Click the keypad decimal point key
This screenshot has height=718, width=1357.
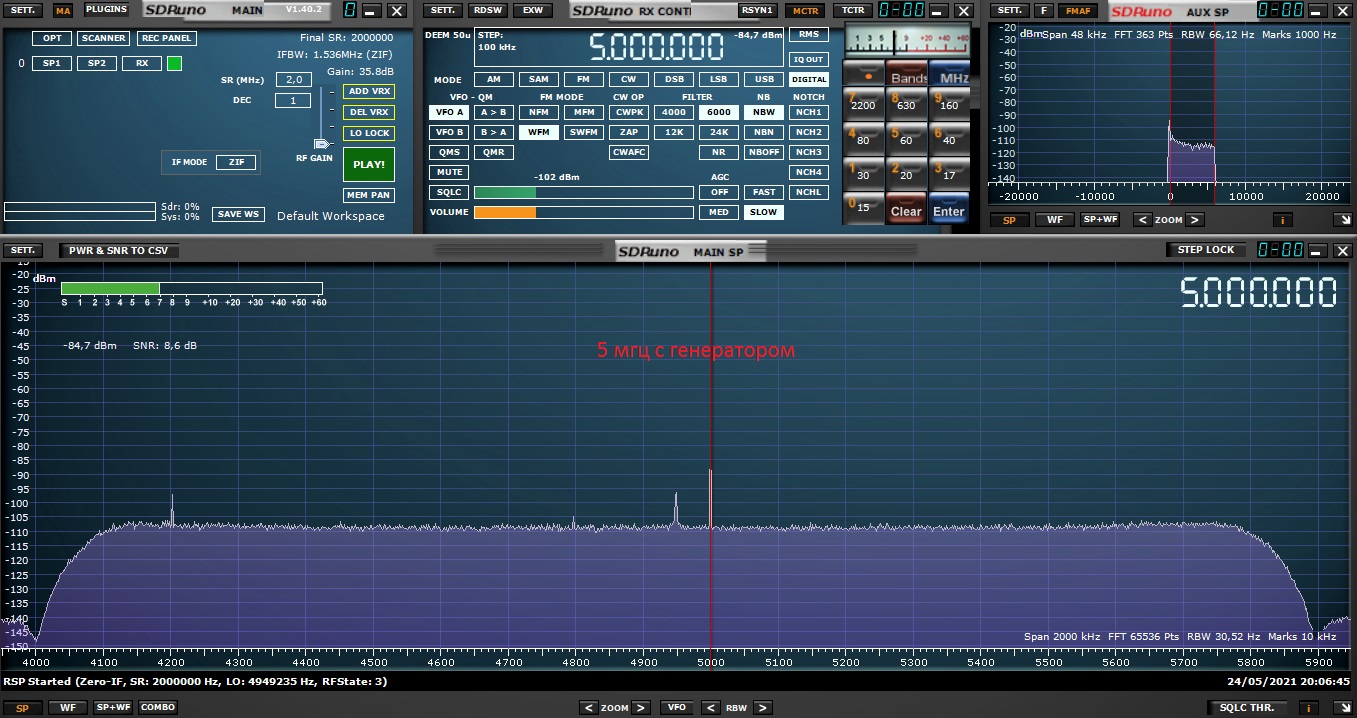864,73
